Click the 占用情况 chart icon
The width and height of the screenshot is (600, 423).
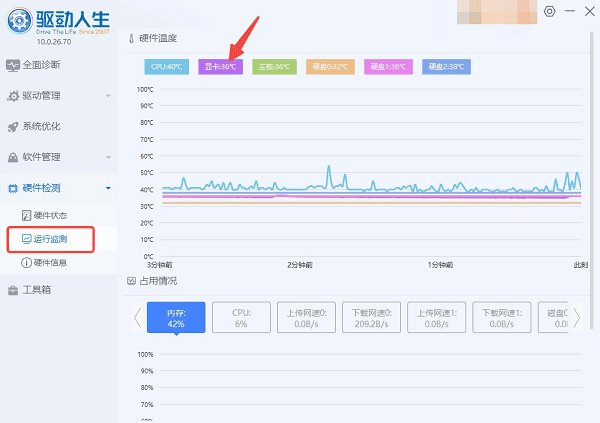point(131,281)
